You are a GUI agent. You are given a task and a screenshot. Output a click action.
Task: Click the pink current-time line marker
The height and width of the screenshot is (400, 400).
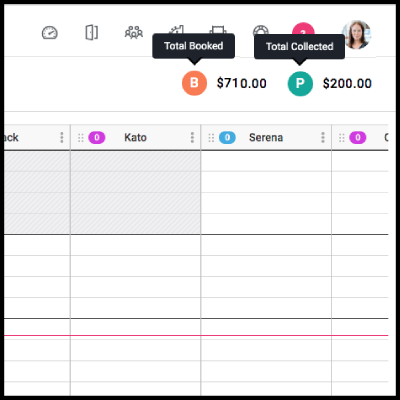(196, 335)
